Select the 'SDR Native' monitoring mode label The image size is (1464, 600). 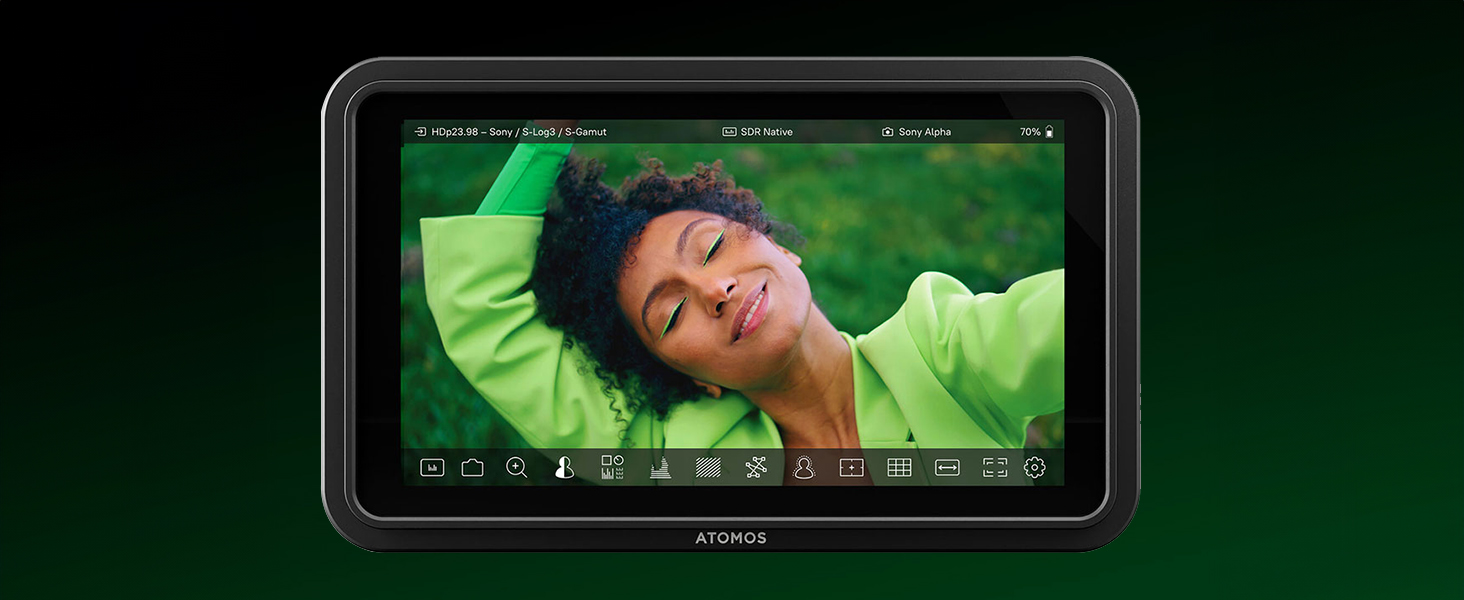pyautogui.click(x=767, y=132)
